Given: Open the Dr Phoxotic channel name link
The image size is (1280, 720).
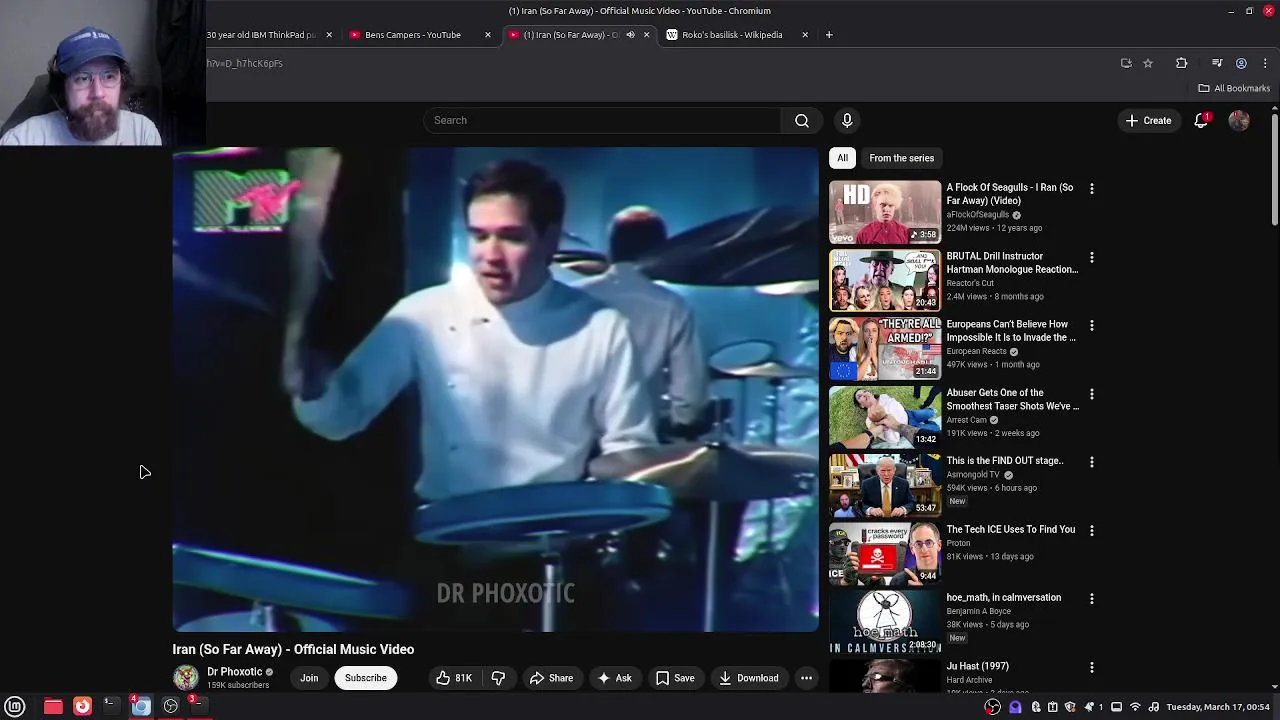Looking at the screenshot, I should (x=235, y=672).
